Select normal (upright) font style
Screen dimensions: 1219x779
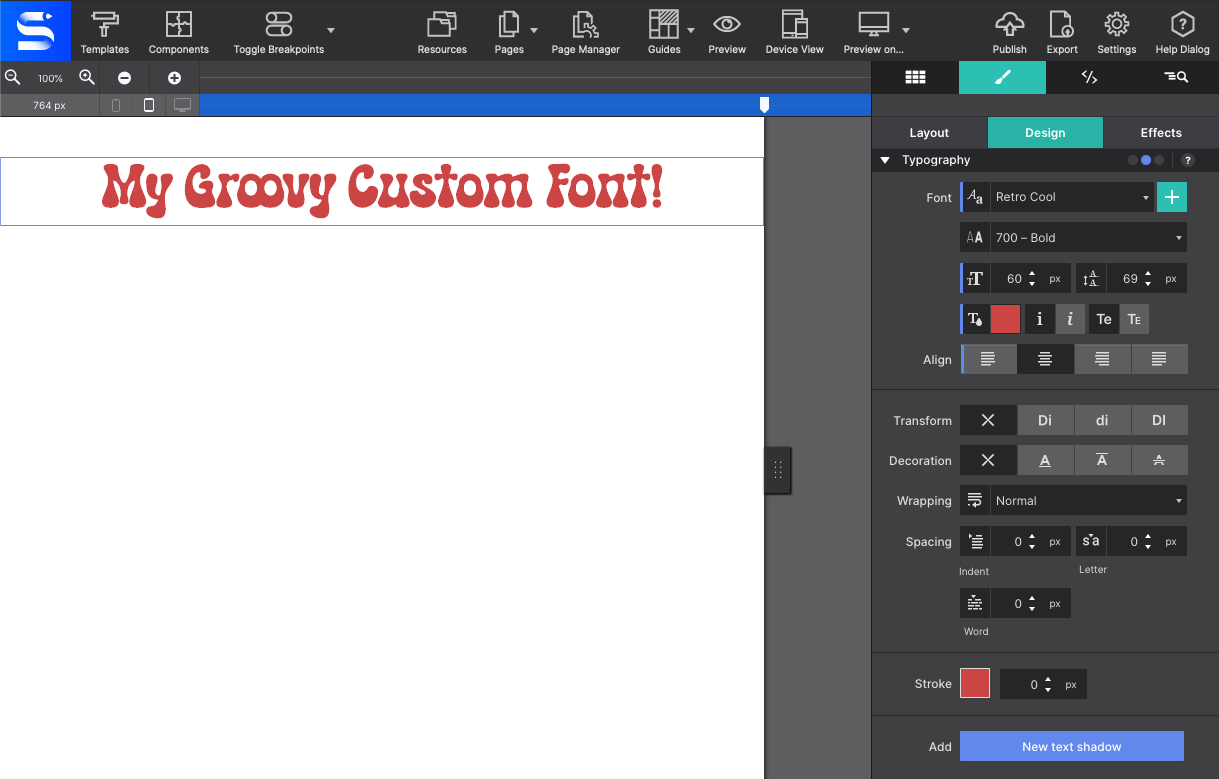(1040, 319)
